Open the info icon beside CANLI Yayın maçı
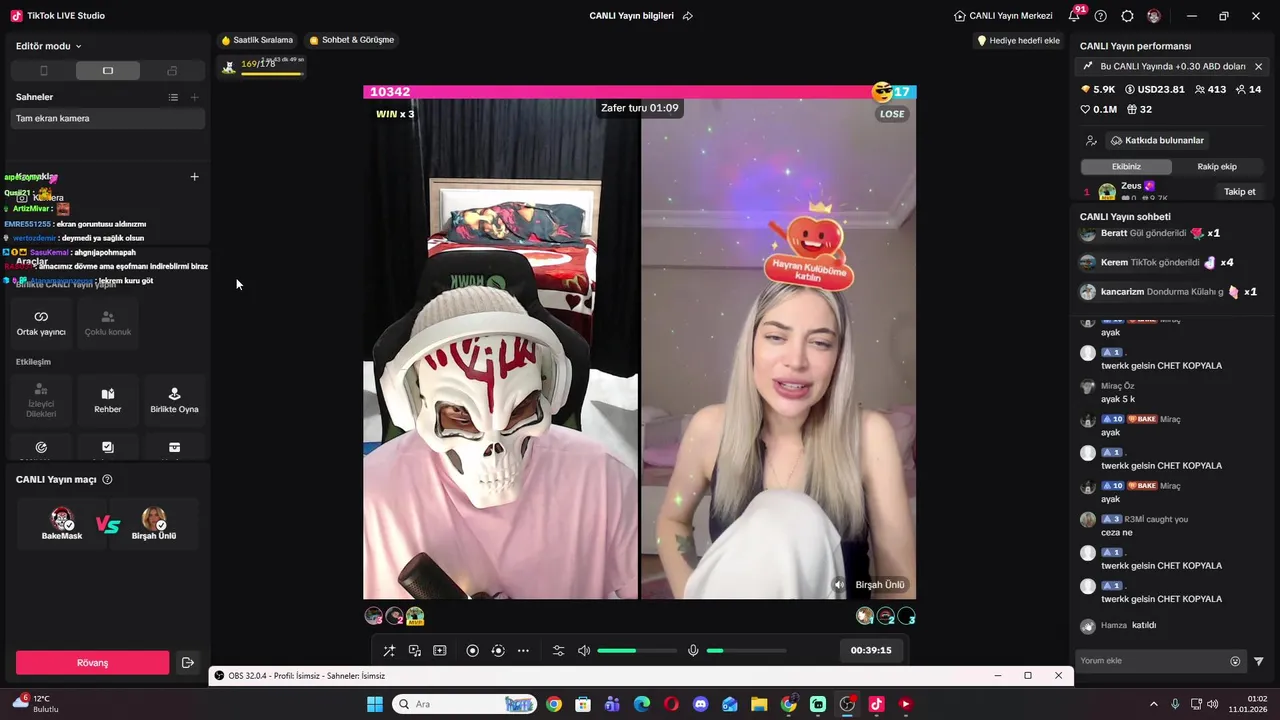This screenshot has width=1280, height=720. click(108, 480)
